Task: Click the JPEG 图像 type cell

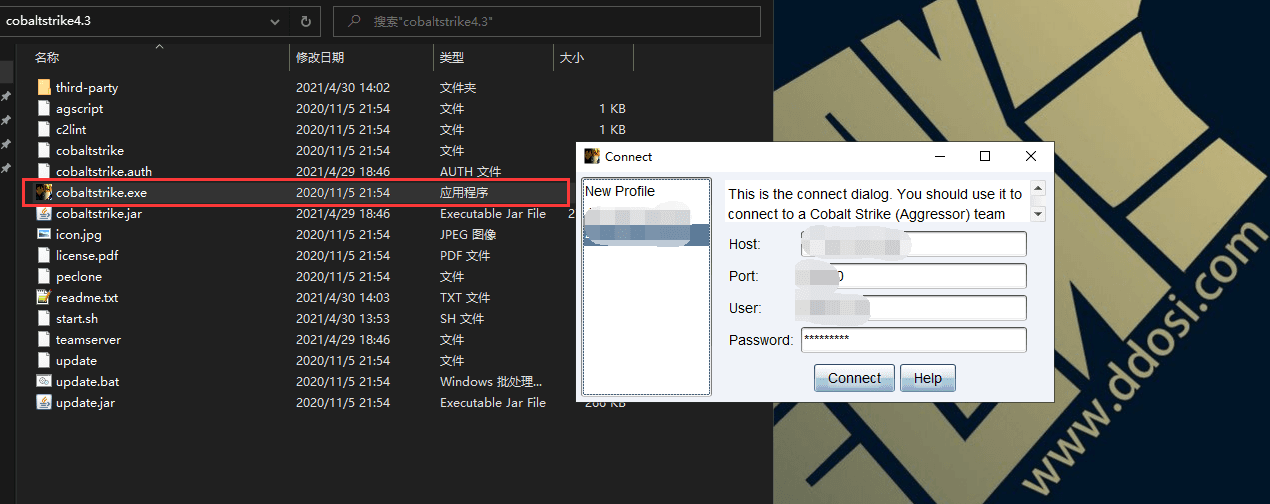Action: (x=468, y=234)
